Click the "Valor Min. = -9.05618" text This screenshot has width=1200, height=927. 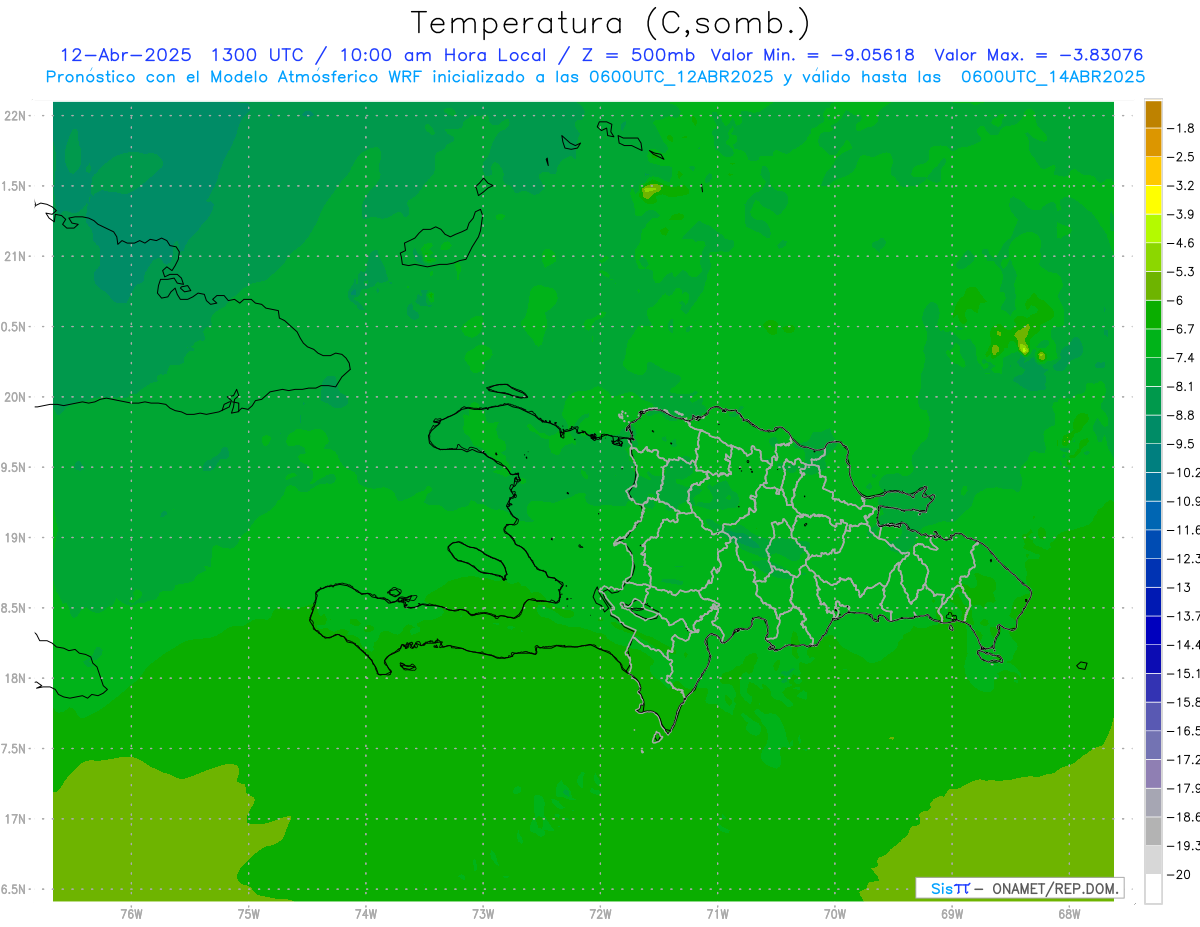pos(812,55)
